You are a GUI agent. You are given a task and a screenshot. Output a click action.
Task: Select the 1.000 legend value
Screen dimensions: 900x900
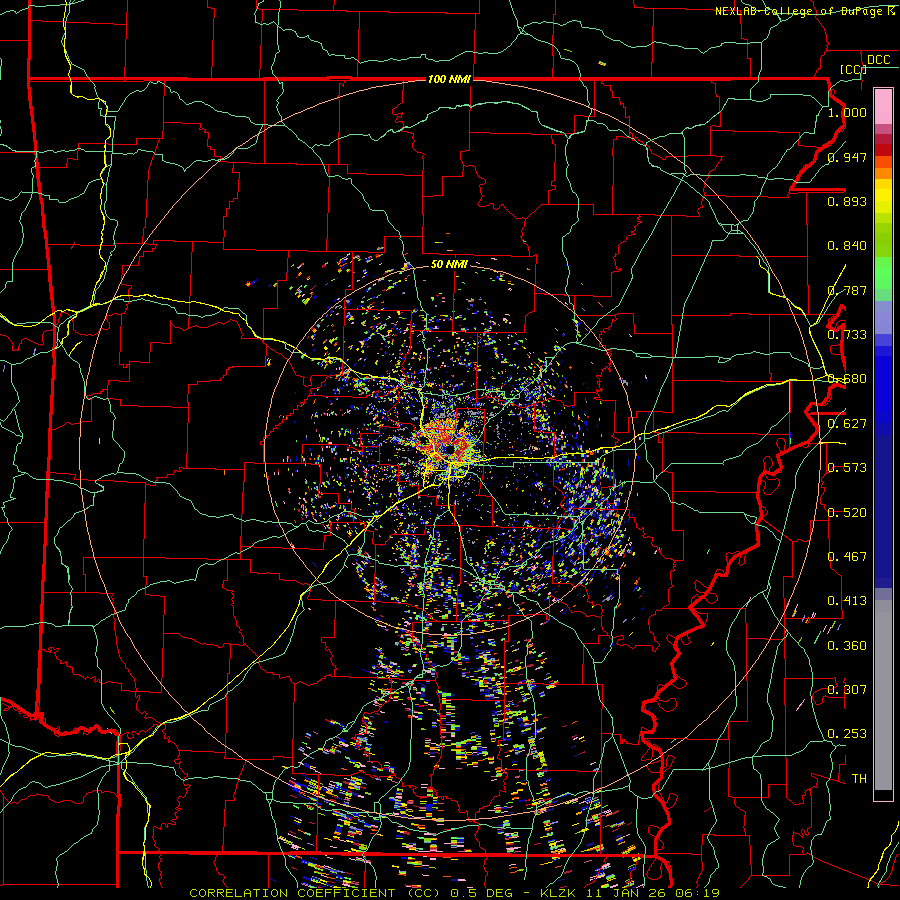pos(847,112)
